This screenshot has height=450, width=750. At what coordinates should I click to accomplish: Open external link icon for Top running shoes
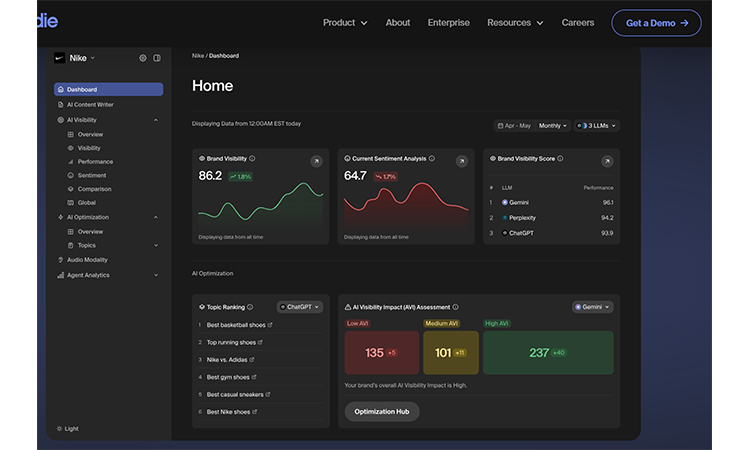260,342
